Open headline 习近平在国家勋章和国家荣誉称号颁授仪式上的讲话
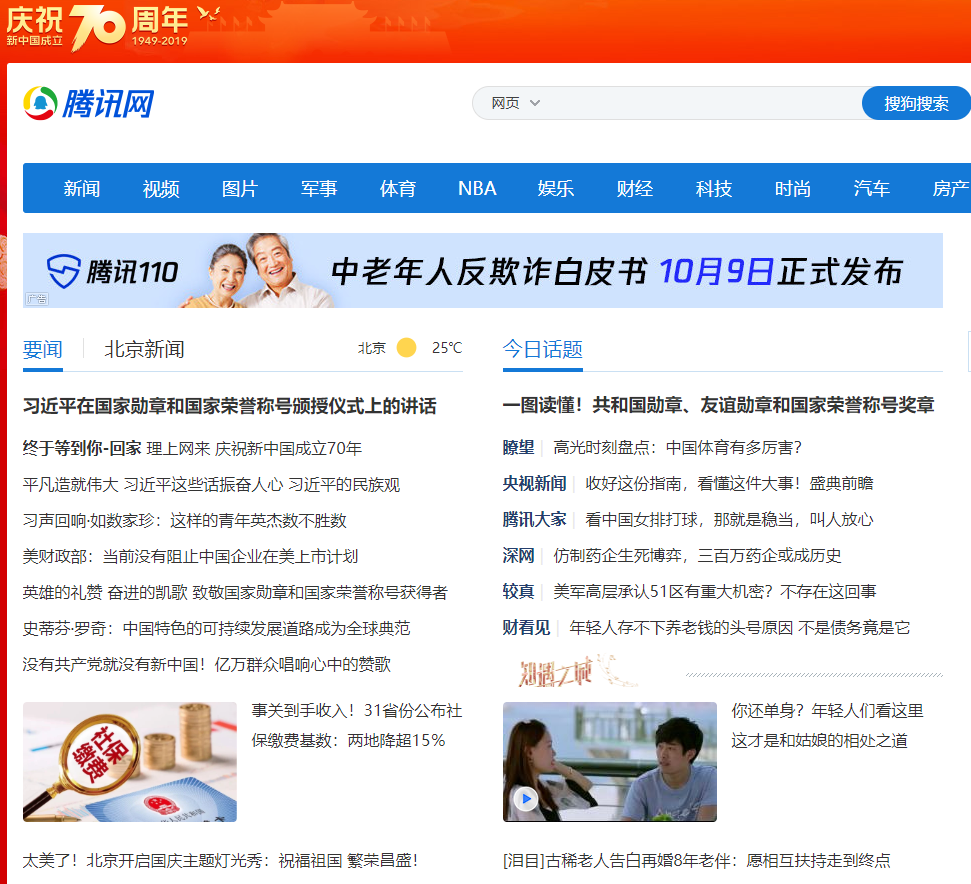The height and width of the screenshot is (884, 971). click(x=230, y=406)
